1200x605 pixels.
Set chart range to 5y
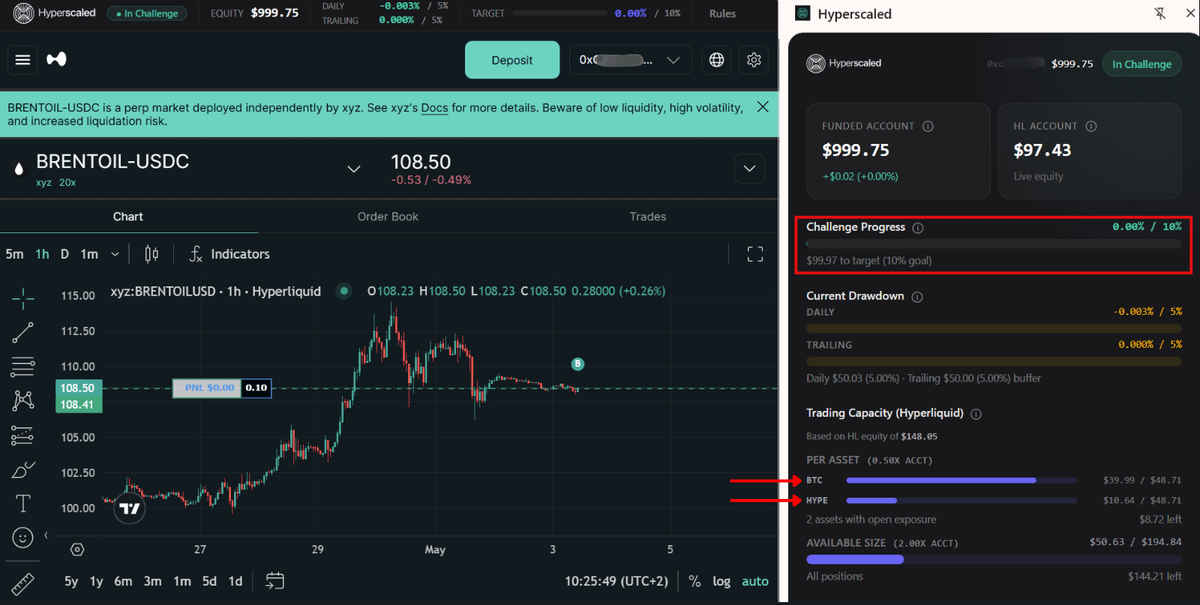coord(71,581)
